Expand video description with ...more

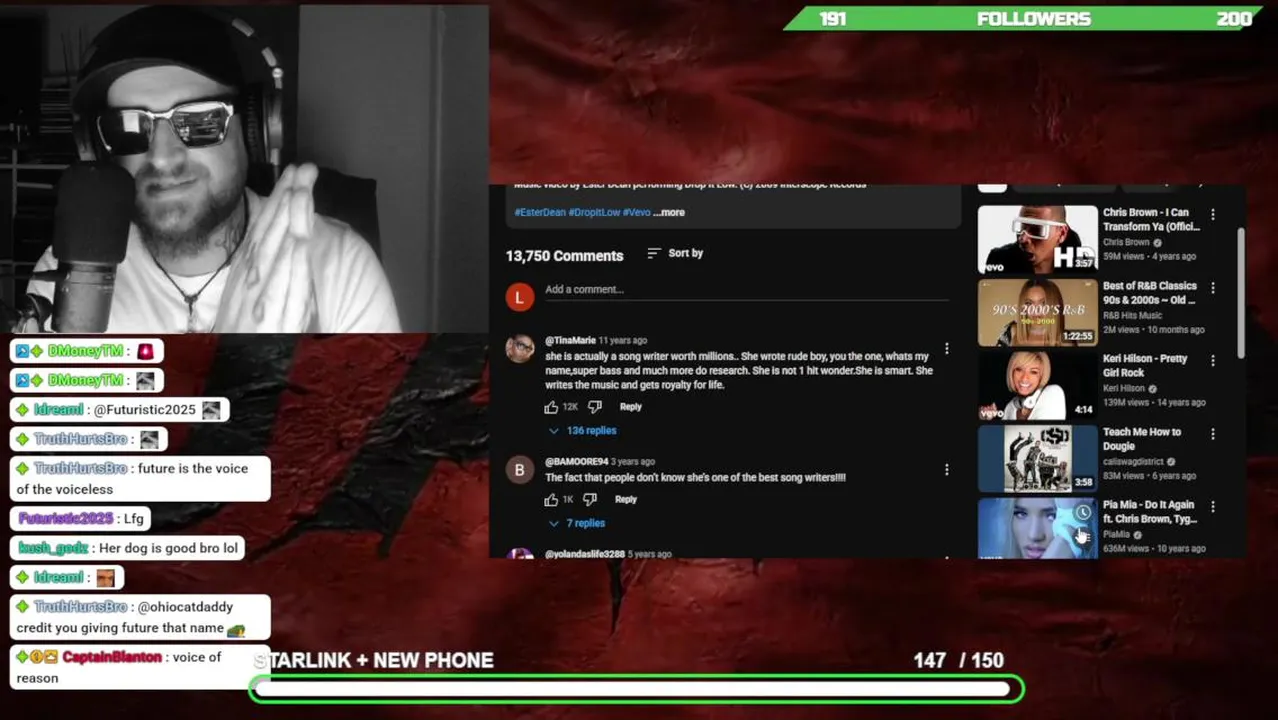[669, 212]
